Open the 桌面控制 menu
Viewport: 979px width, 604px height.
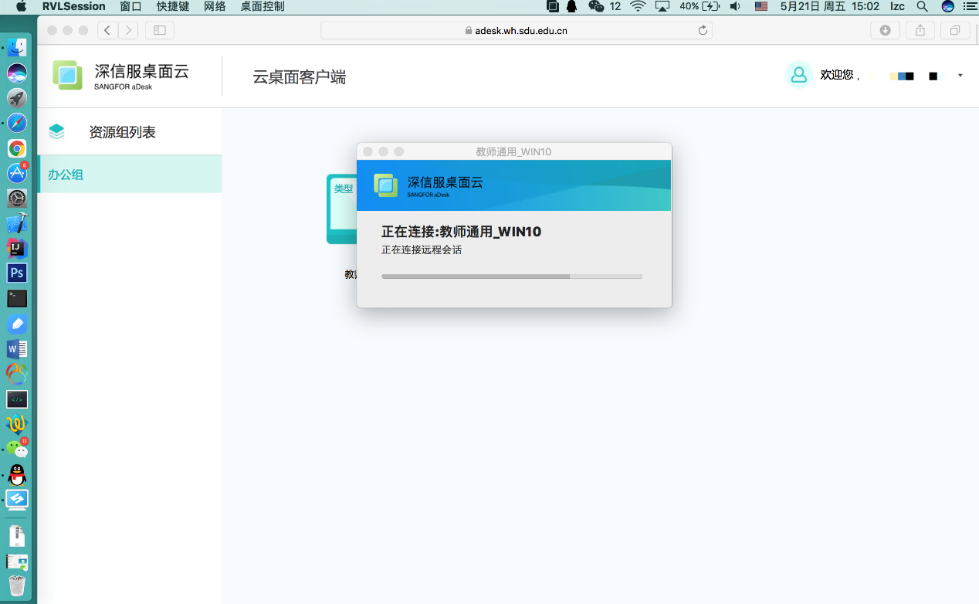click(x=262, y=6)
